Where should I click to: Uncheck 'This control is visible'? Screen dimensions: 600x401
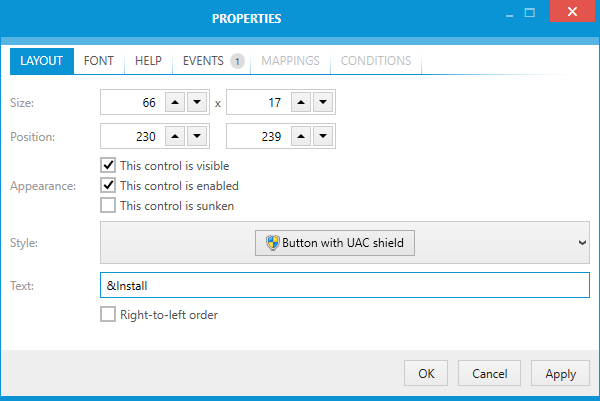pyautogui.click(x=108, y=165)
